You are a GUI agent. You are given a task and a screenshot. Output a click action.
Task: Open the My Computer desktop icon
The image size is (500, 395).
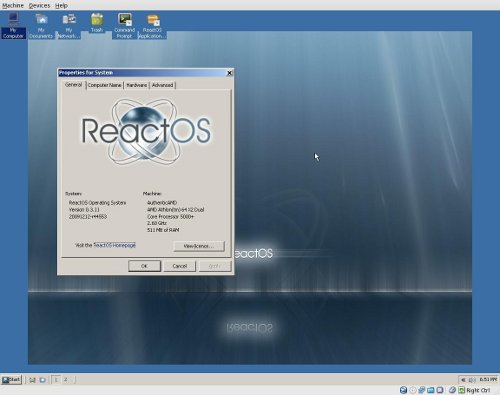(13, 26)
